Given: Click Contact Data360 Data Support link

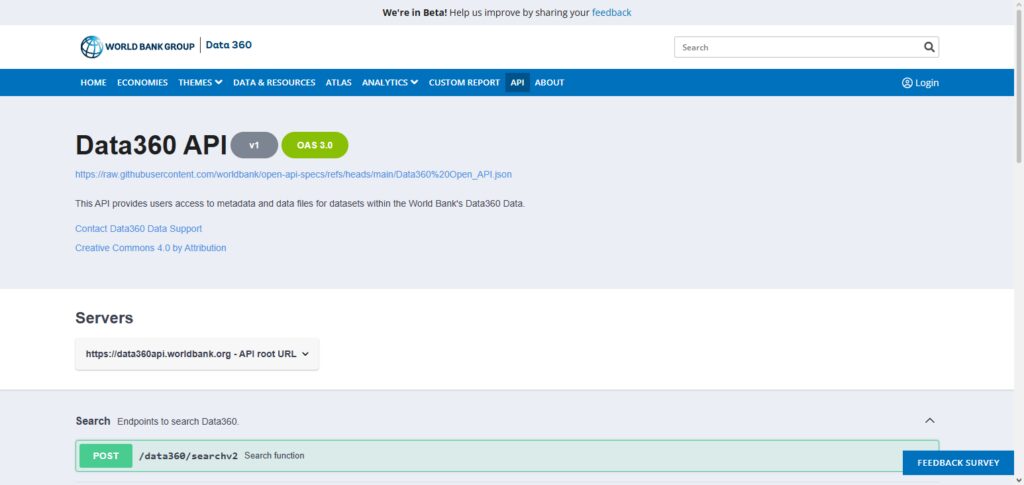Looking at the screenshot, I should coord(138,229).
